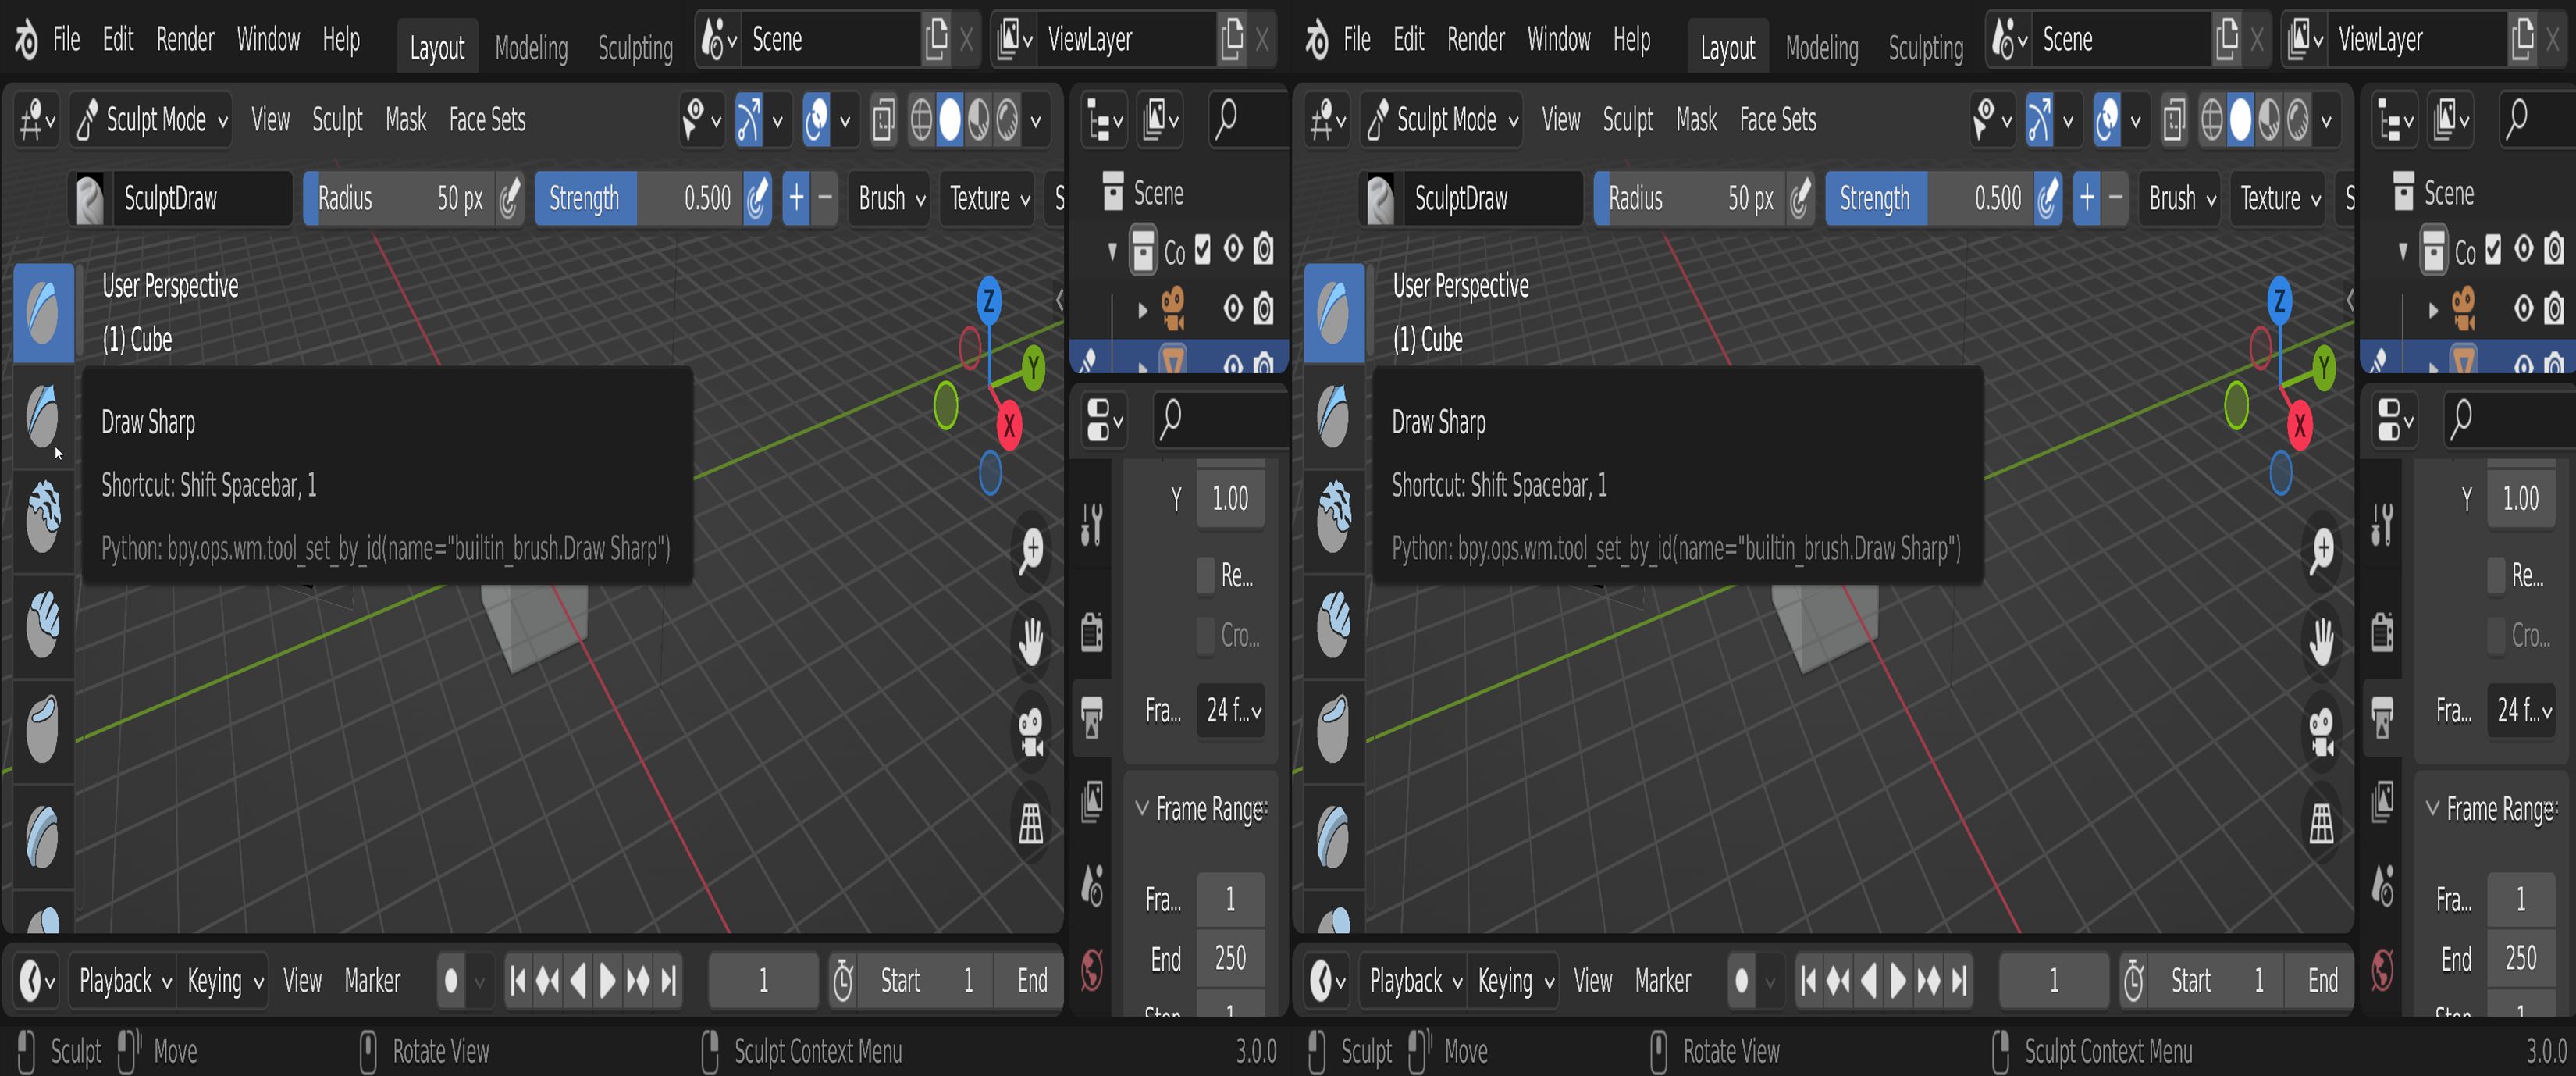The width and height of the screenshot is (2576, 1076).
Task: Open the Face Sets menu in left window
Action: tap(487, 120)
